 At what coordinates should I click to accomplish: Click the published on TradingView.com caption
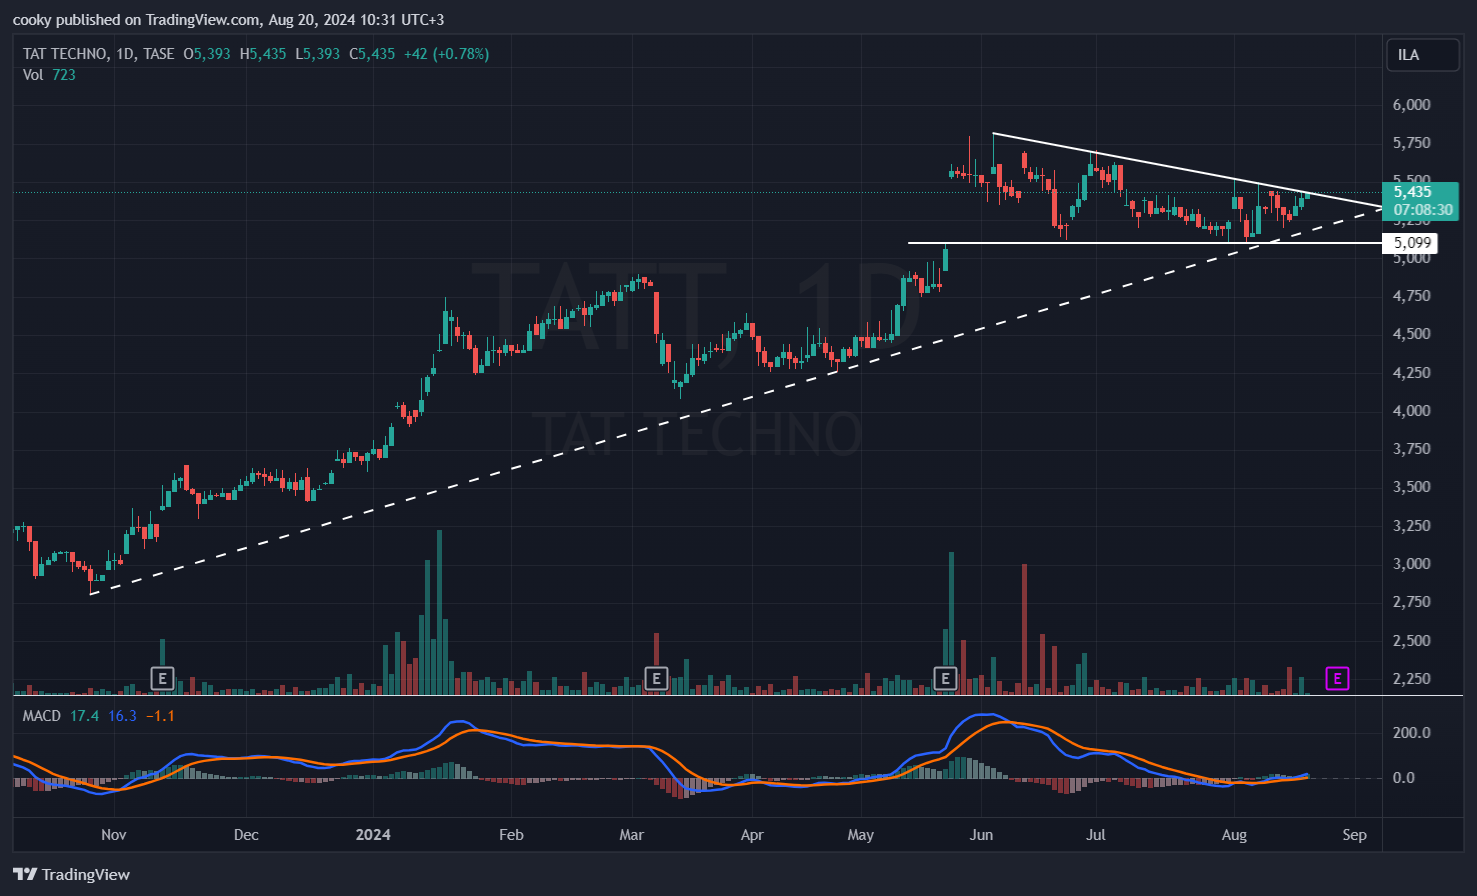tap(228, 19)
